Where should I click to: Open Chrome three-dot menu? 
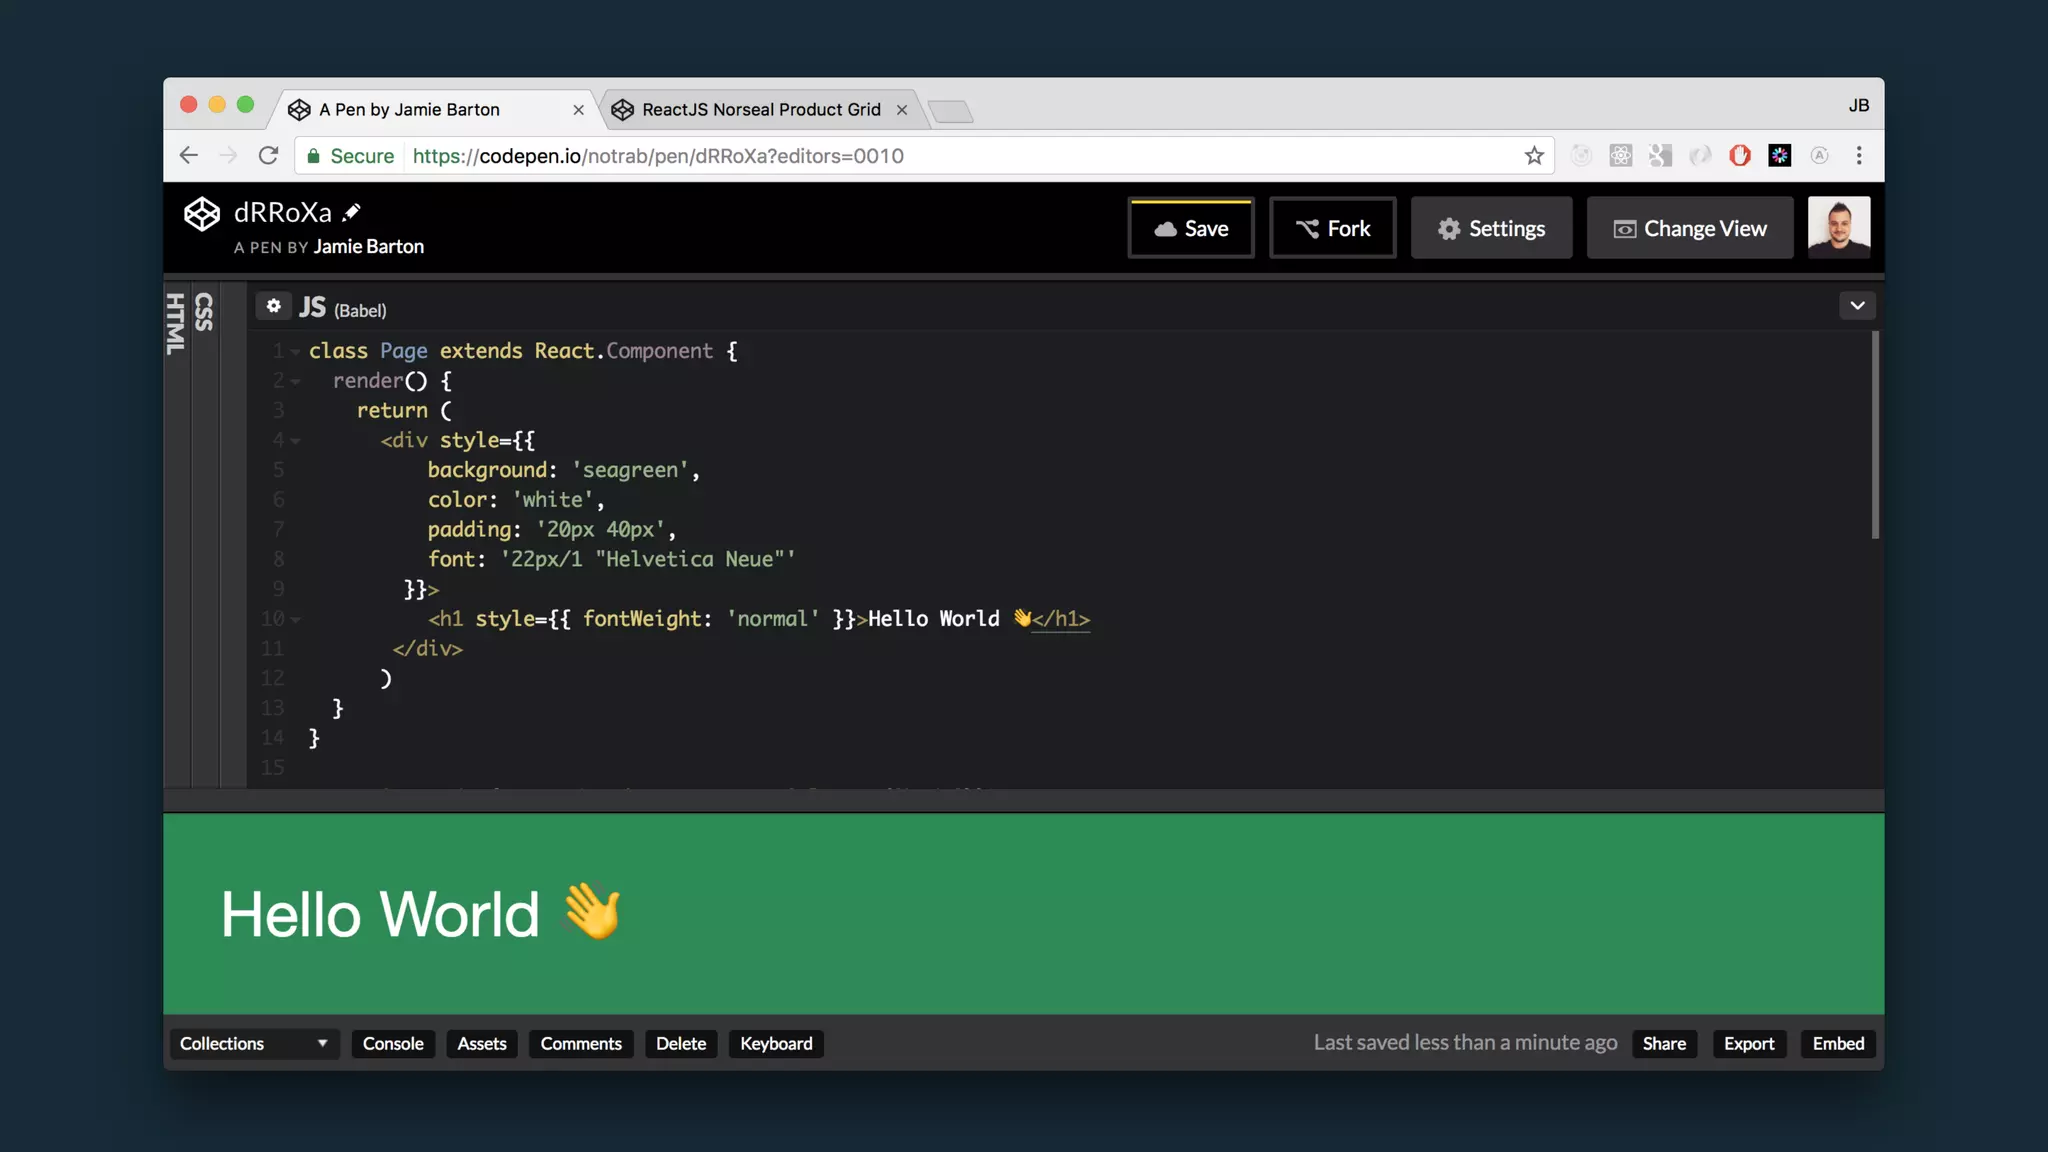1859,156
